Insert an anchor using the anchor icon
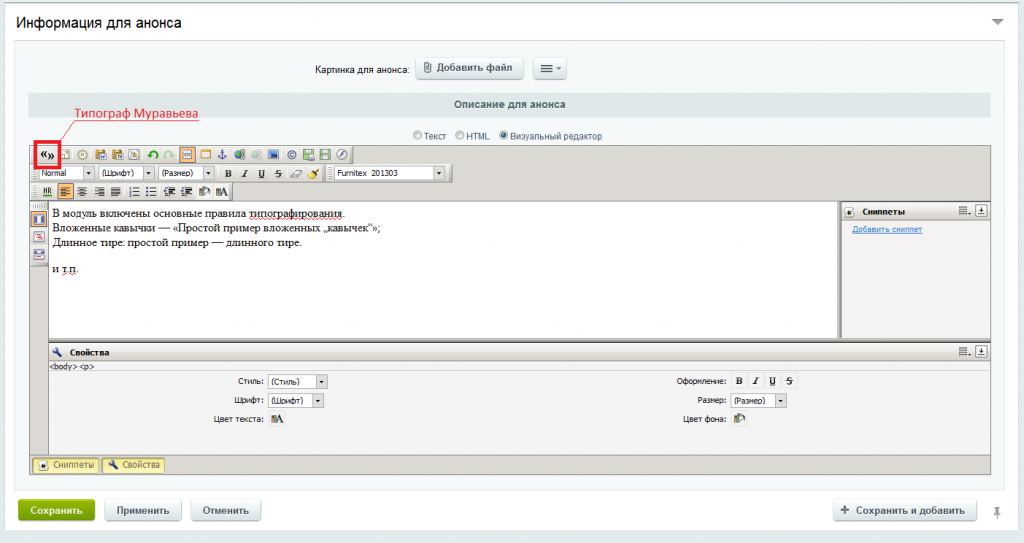This screenshot has width=1024, height=543. point(223,155)
